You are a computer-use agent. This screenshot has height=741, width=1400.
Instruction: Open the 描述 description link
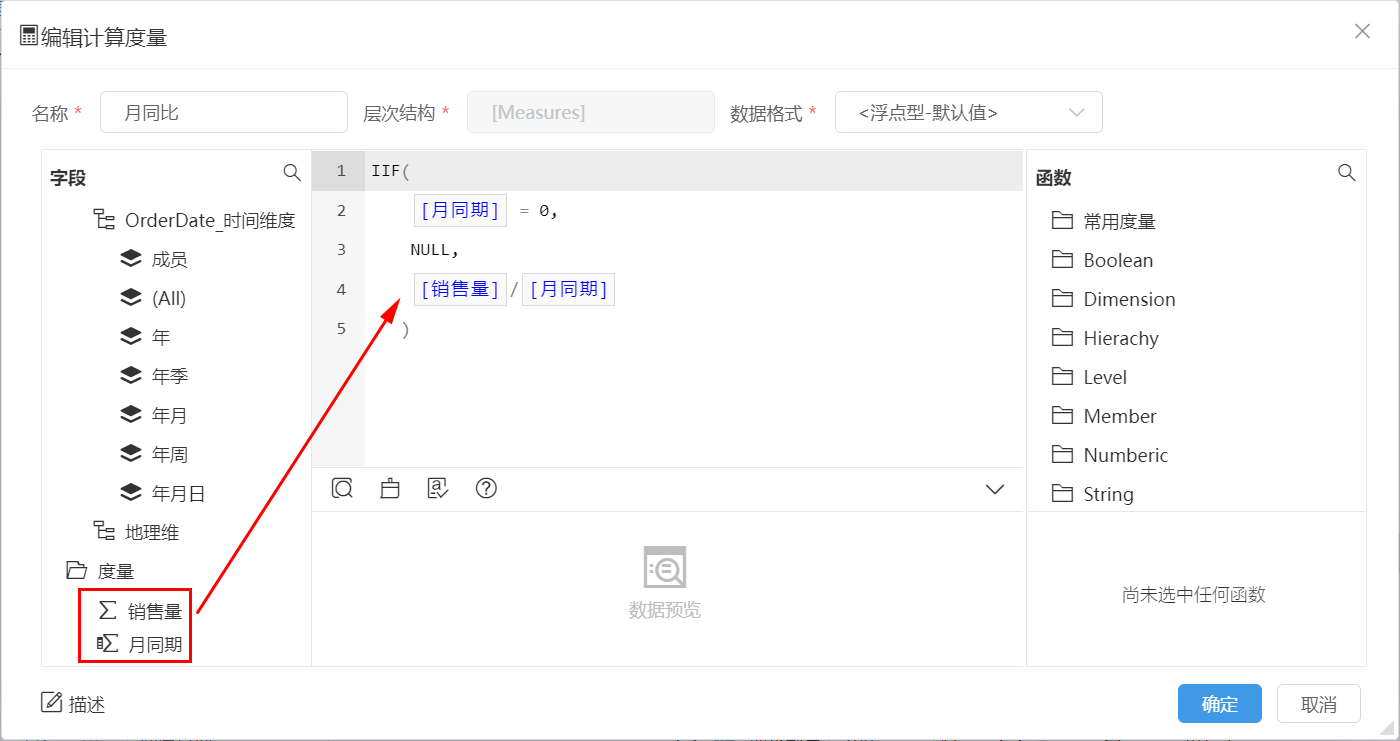tap(87, 704)
